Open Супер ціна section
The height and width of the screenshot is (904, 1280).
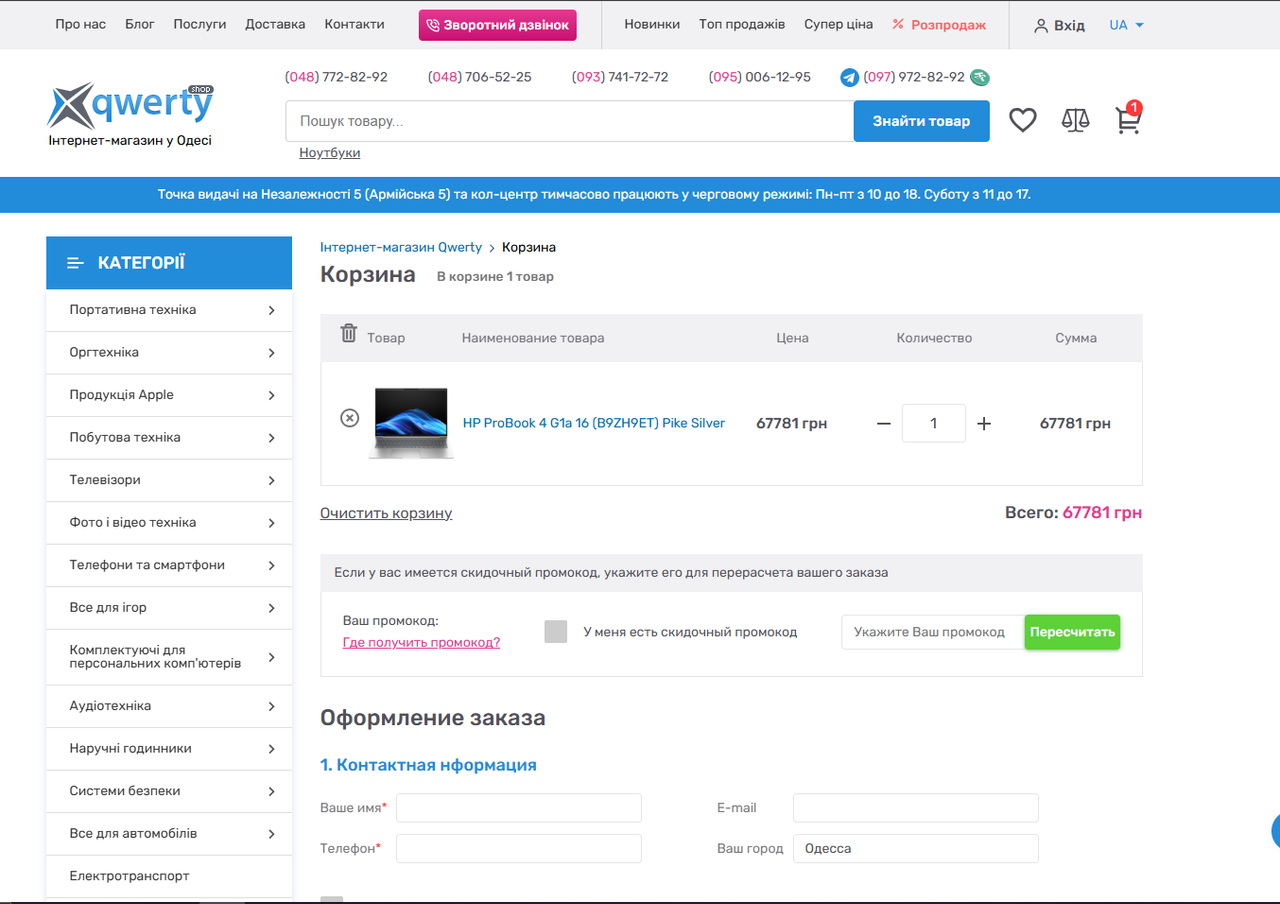click(838, 24)
